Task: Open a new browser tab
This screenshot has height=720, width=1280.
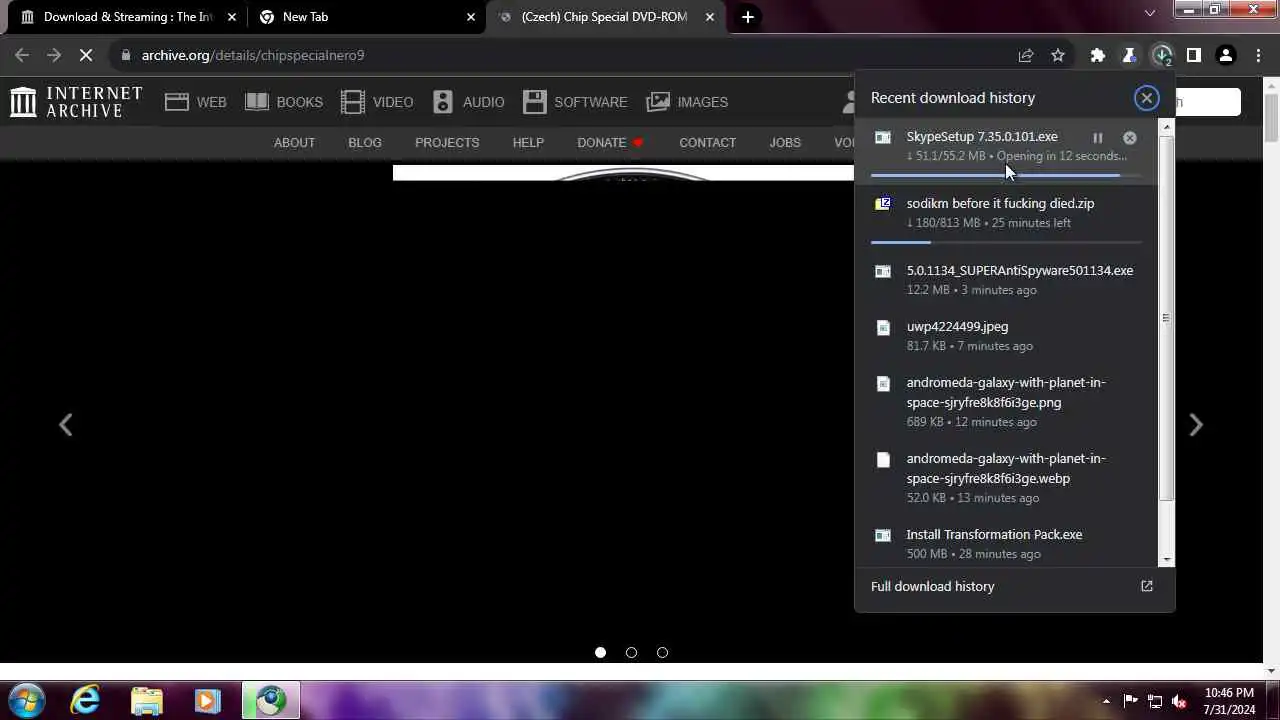Action: (x=747, y=17)
